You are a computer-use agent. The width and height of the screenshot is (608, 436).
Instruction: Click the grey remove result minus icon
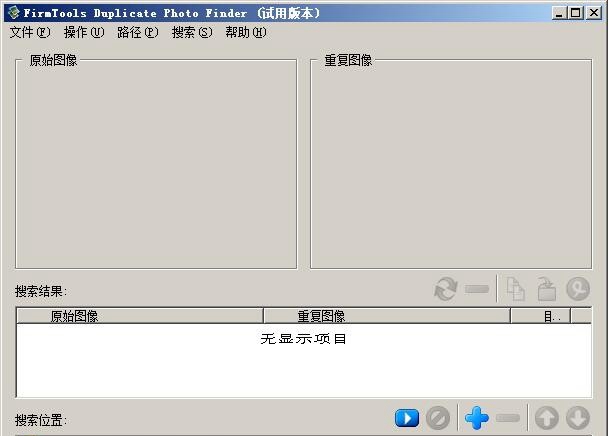click(x=477, y=289)
